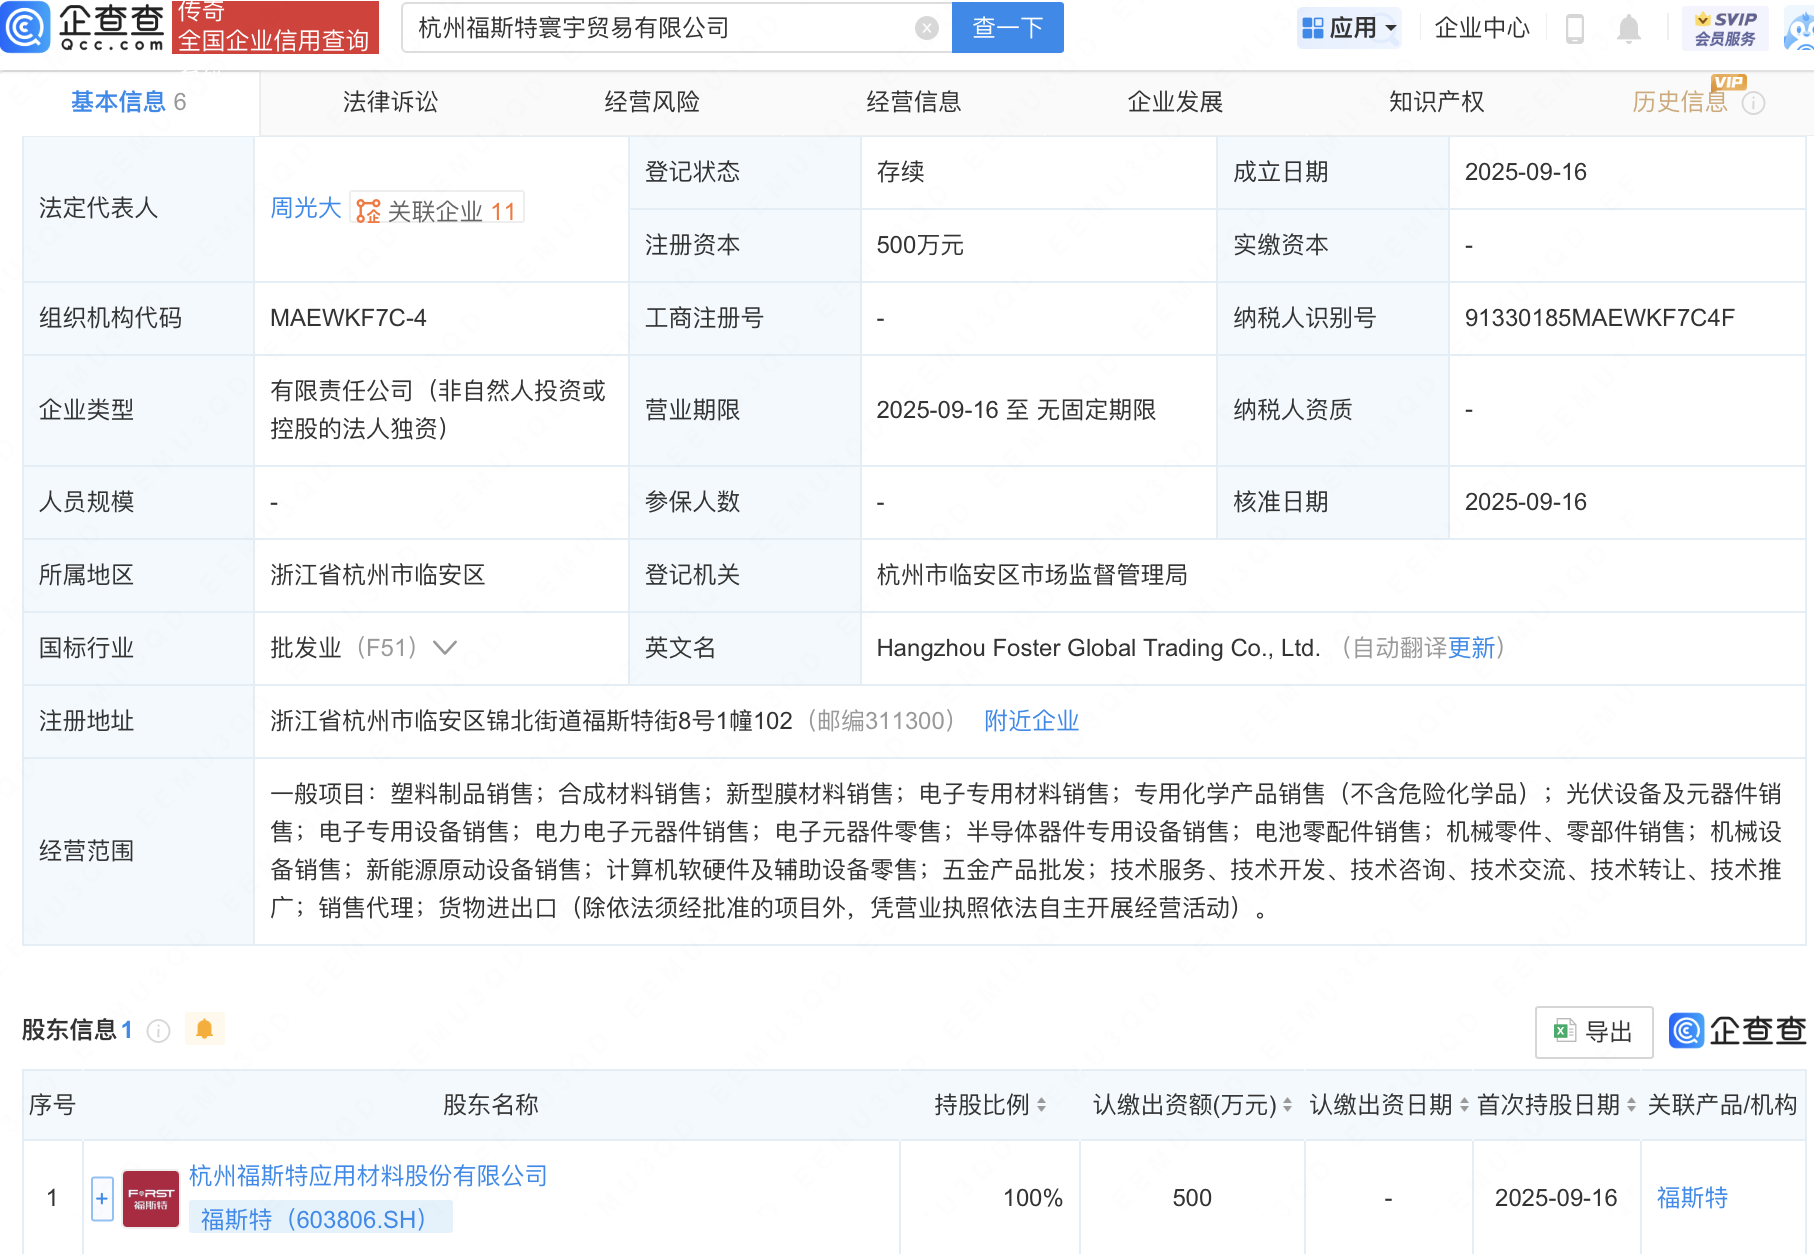The width and height of the screenshot is (1814, 1254).
Task: Click 更新 link for English name translation
Action: pyautogui.click(x=1471, y=648)
